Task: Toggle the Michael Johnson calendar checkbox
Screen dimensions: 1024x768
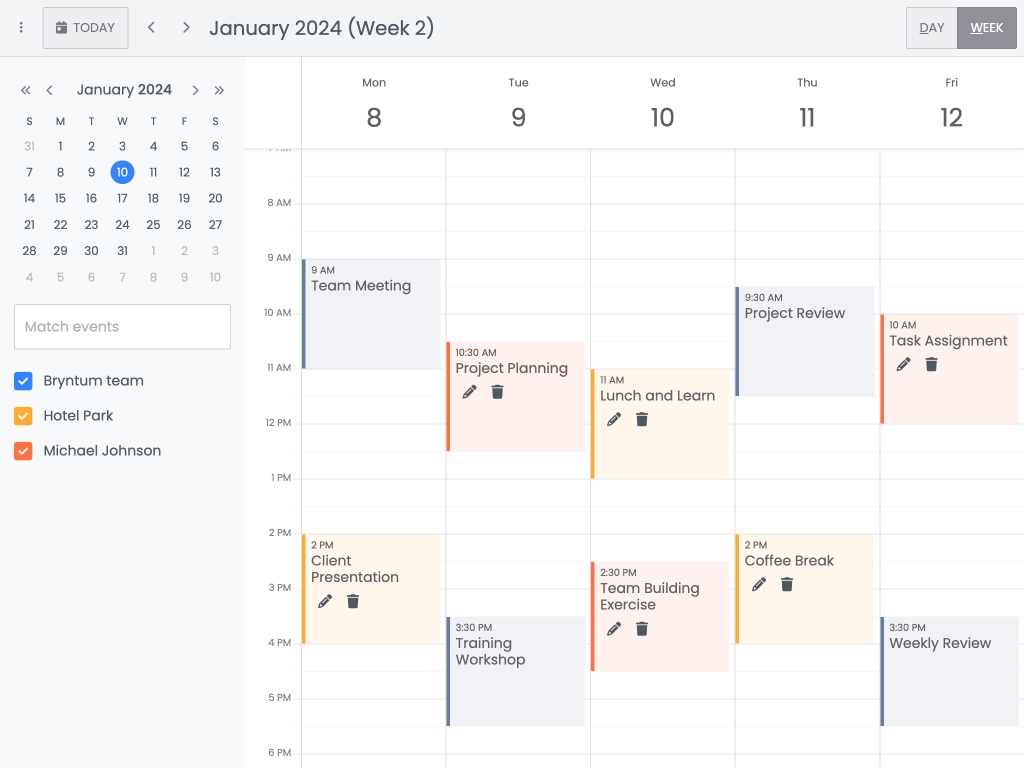Action: (x=24, y=451)
